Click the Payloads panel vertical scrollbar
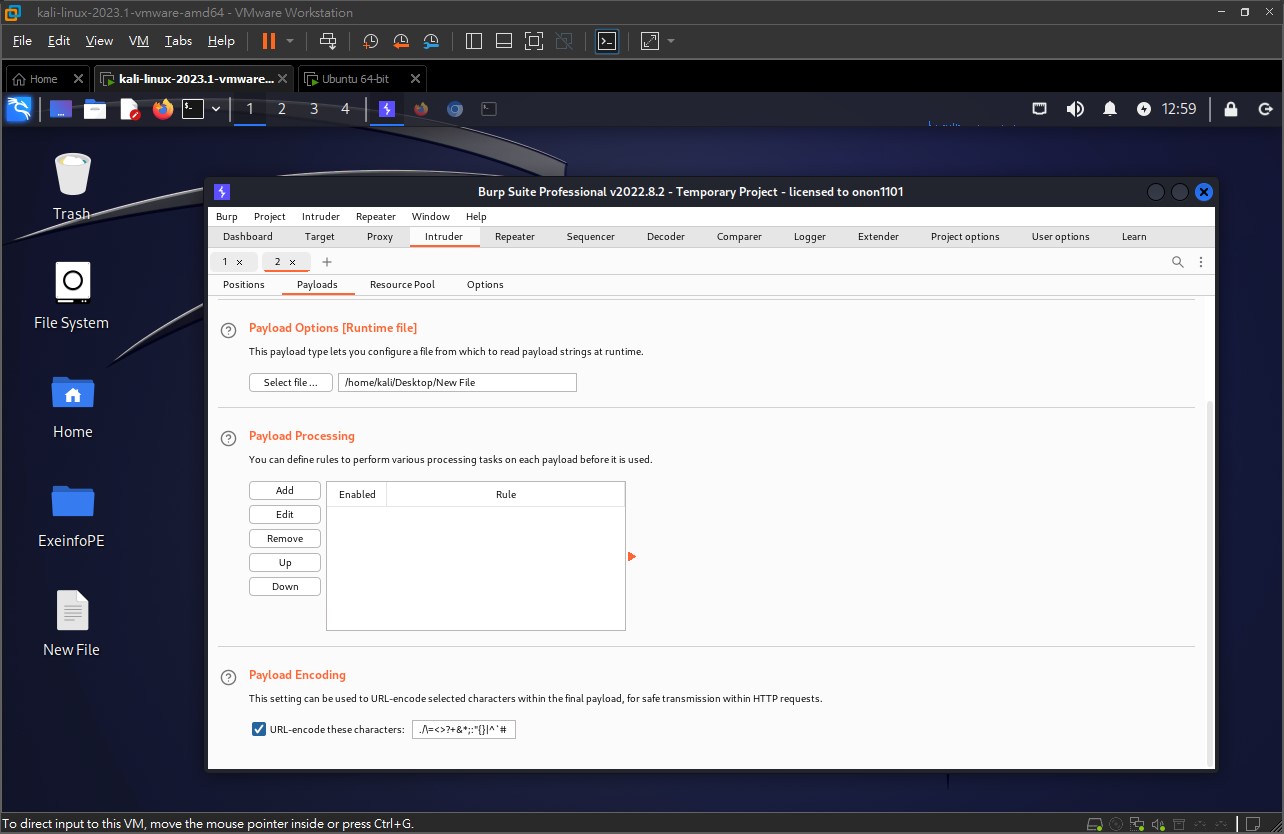This screenshot has height=834, width=1284. click(1209, 580)
